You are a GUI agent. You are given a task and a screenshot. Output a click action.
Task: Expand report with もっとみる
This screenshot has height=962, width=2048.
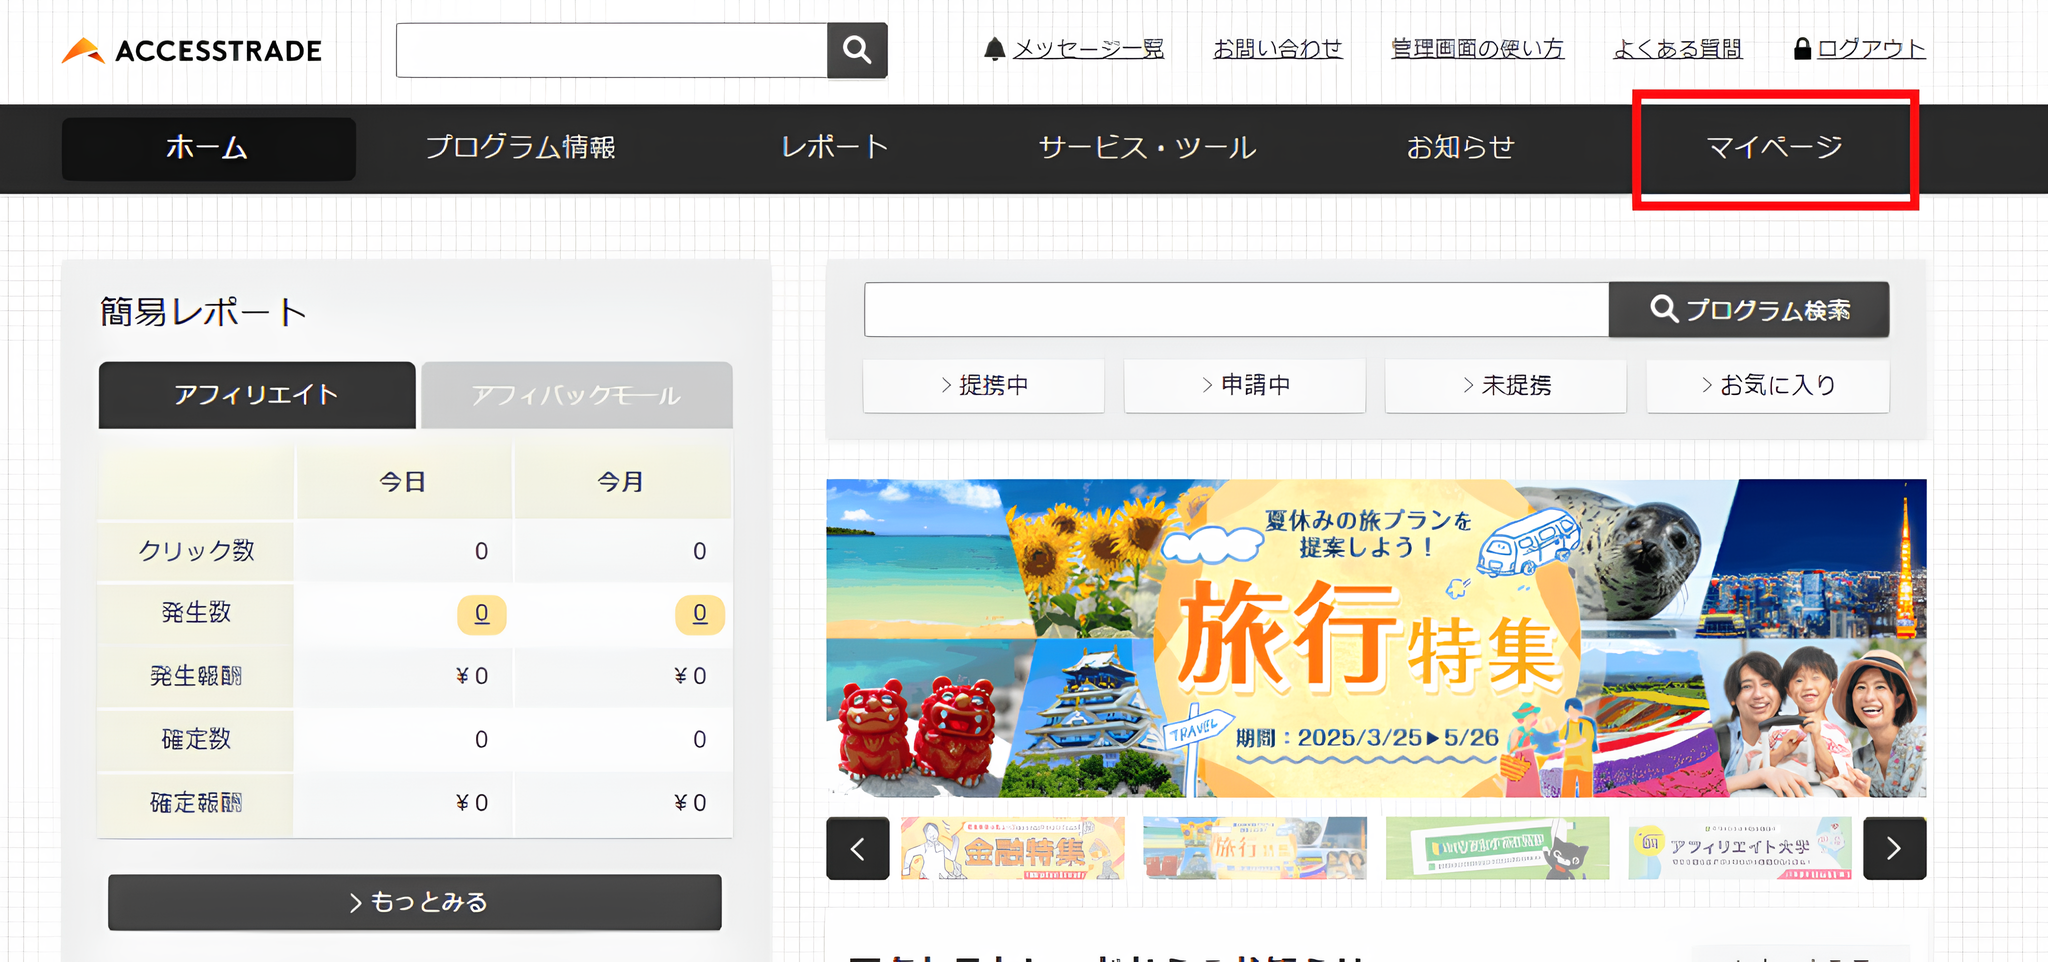tap(415, 902)
